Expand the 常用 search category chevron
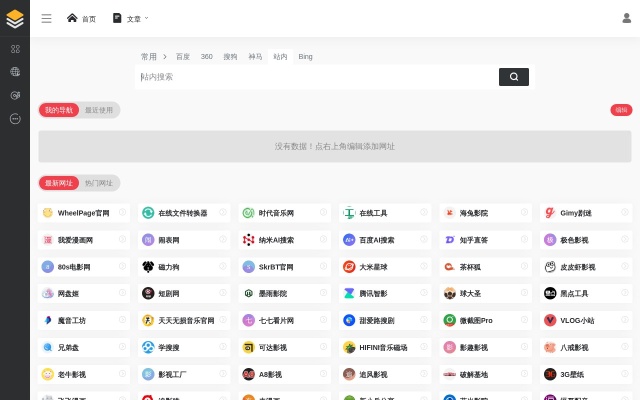Image resolution: width=640 pixels, height=400 pixels. (x=165, y=57)
